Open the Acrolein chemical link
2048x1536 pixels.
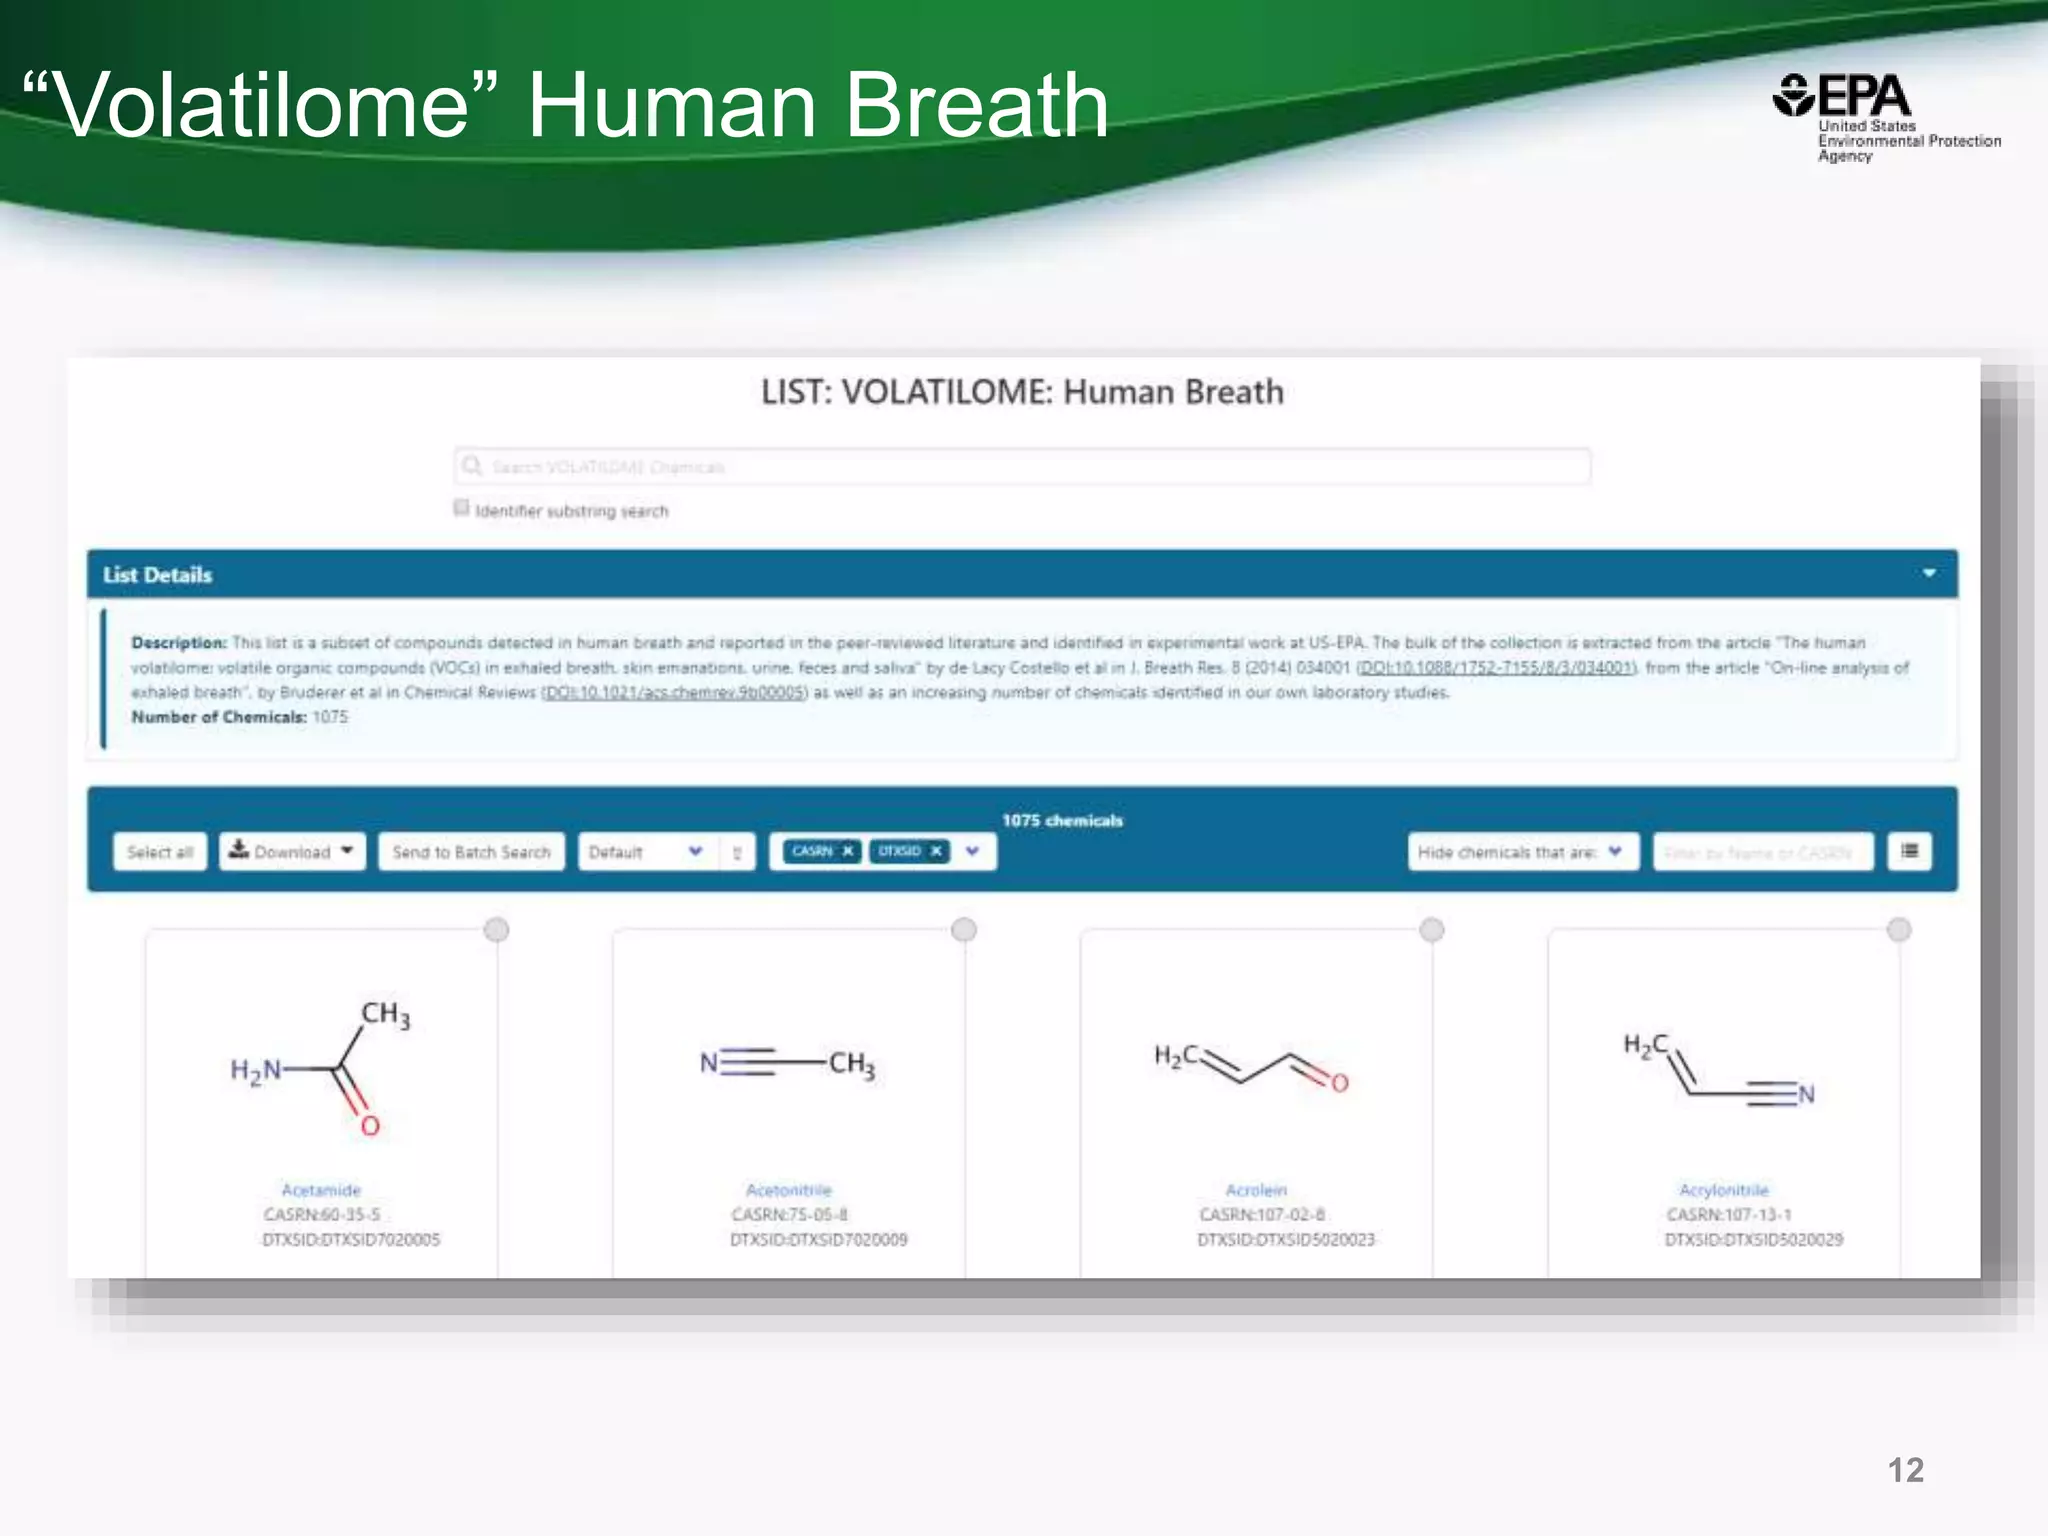[1256, 1190]
